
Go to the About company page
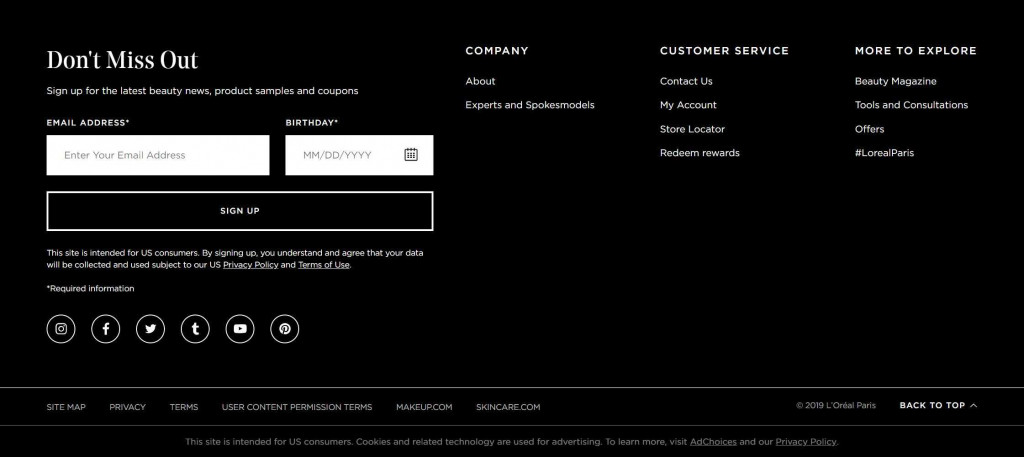tap(480, 81)
